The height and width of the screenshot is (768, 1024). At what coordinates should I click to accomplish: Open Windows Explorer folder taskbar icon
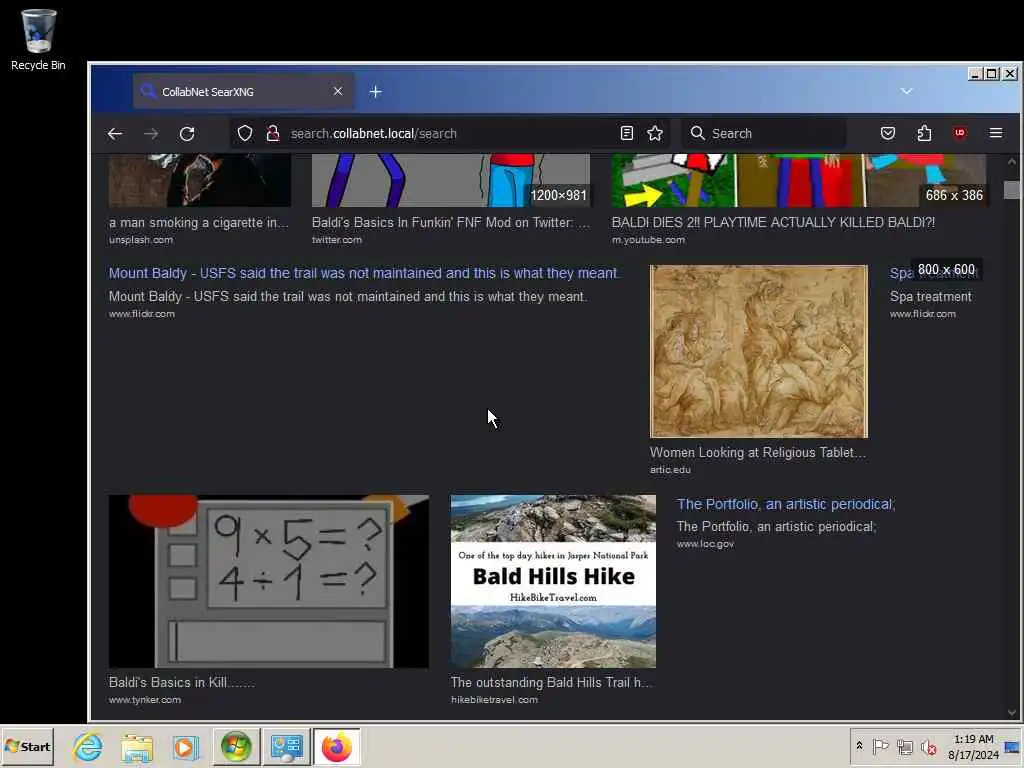pos(136,748)
